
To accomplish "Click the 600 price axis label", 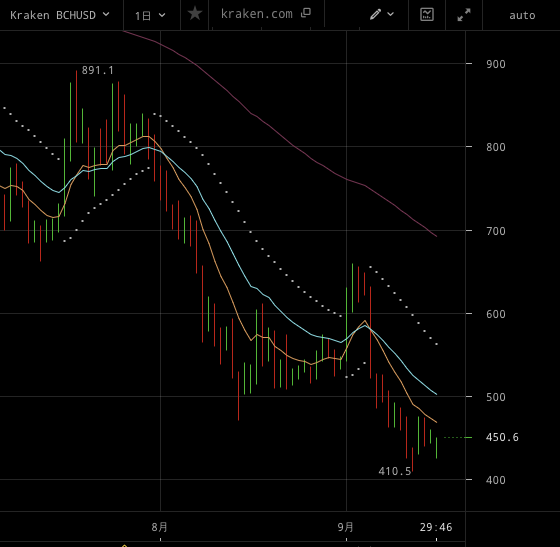I will click(496, 314).
